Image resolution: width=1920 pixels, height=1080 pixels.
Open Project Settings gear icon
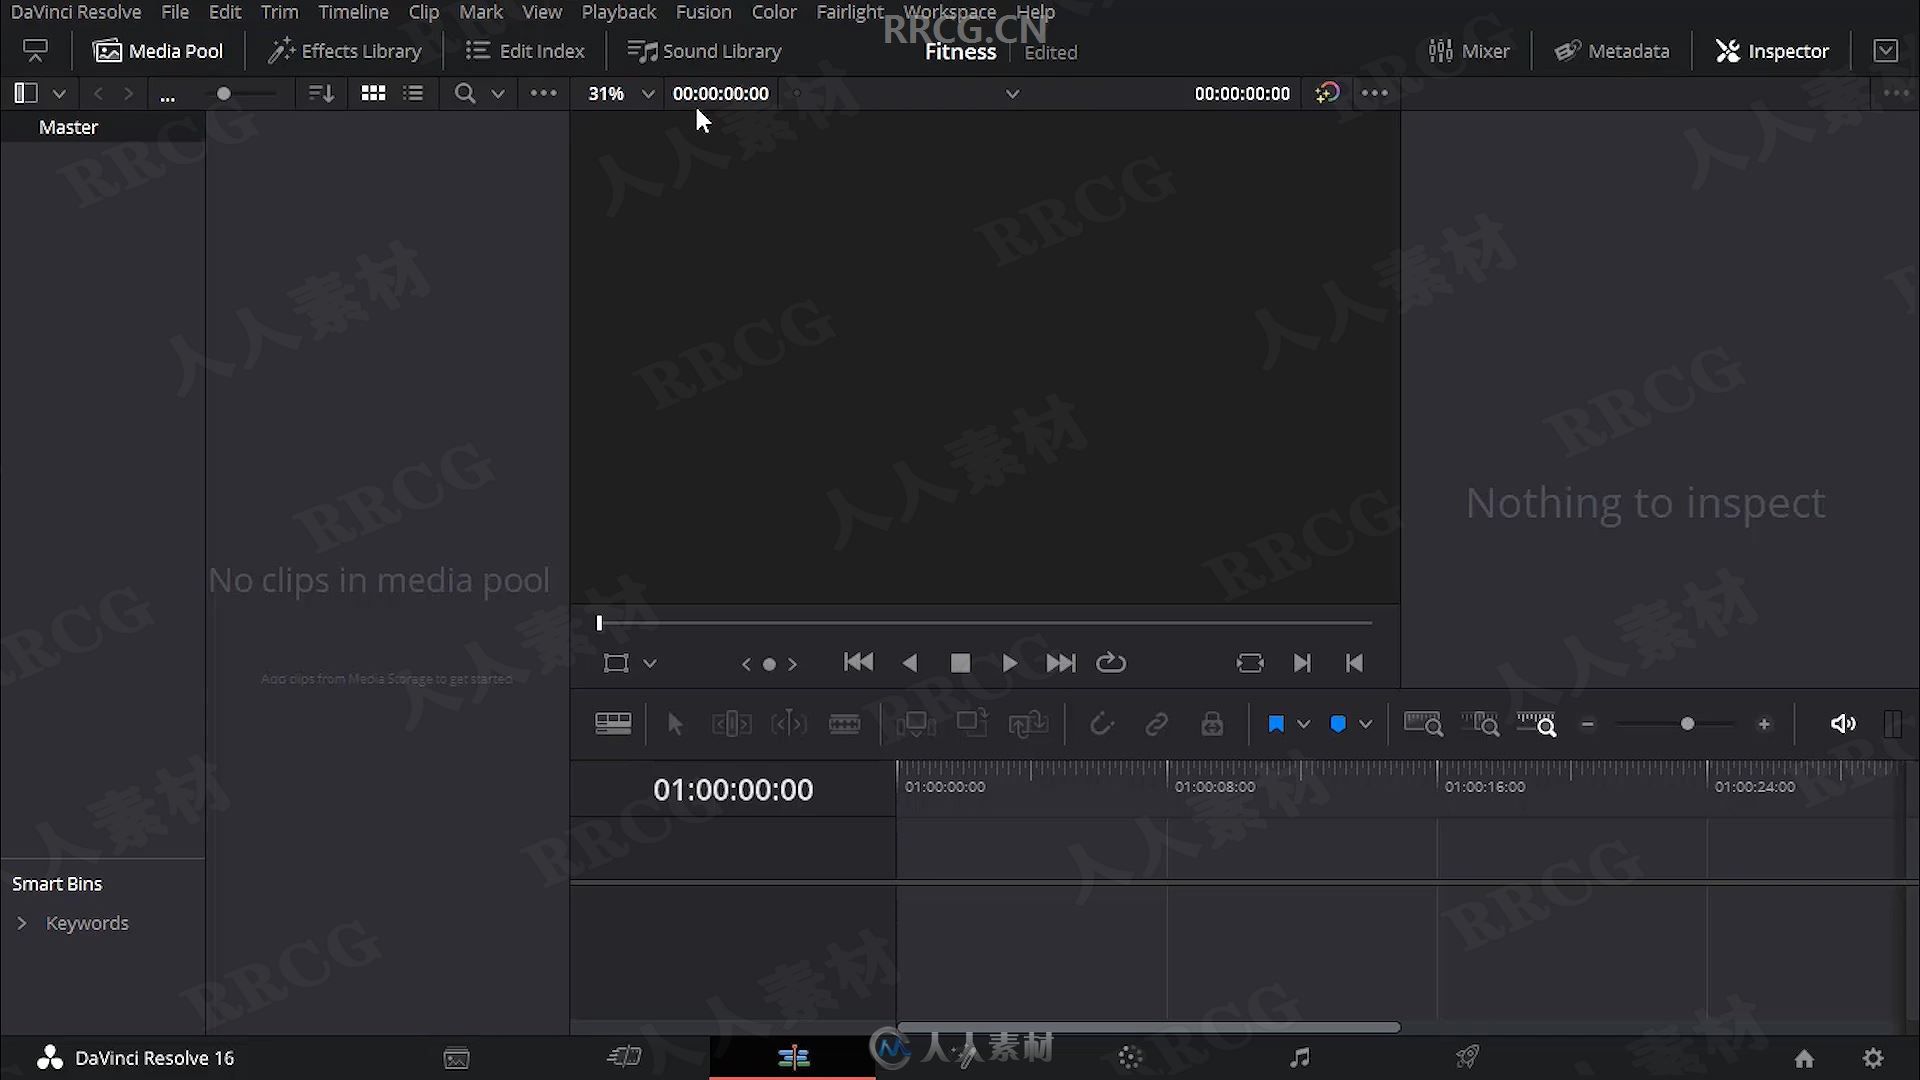pyautogui.click(x=1873, y=1058)
